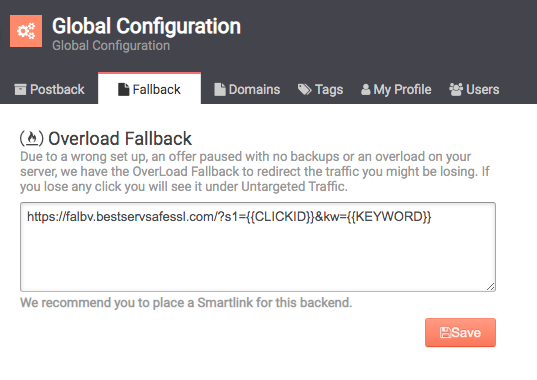This screenshot has width=537, height=380.
Task: Click the Postback archive box icon
Action: pyautogui.click(x=20, y=90)
